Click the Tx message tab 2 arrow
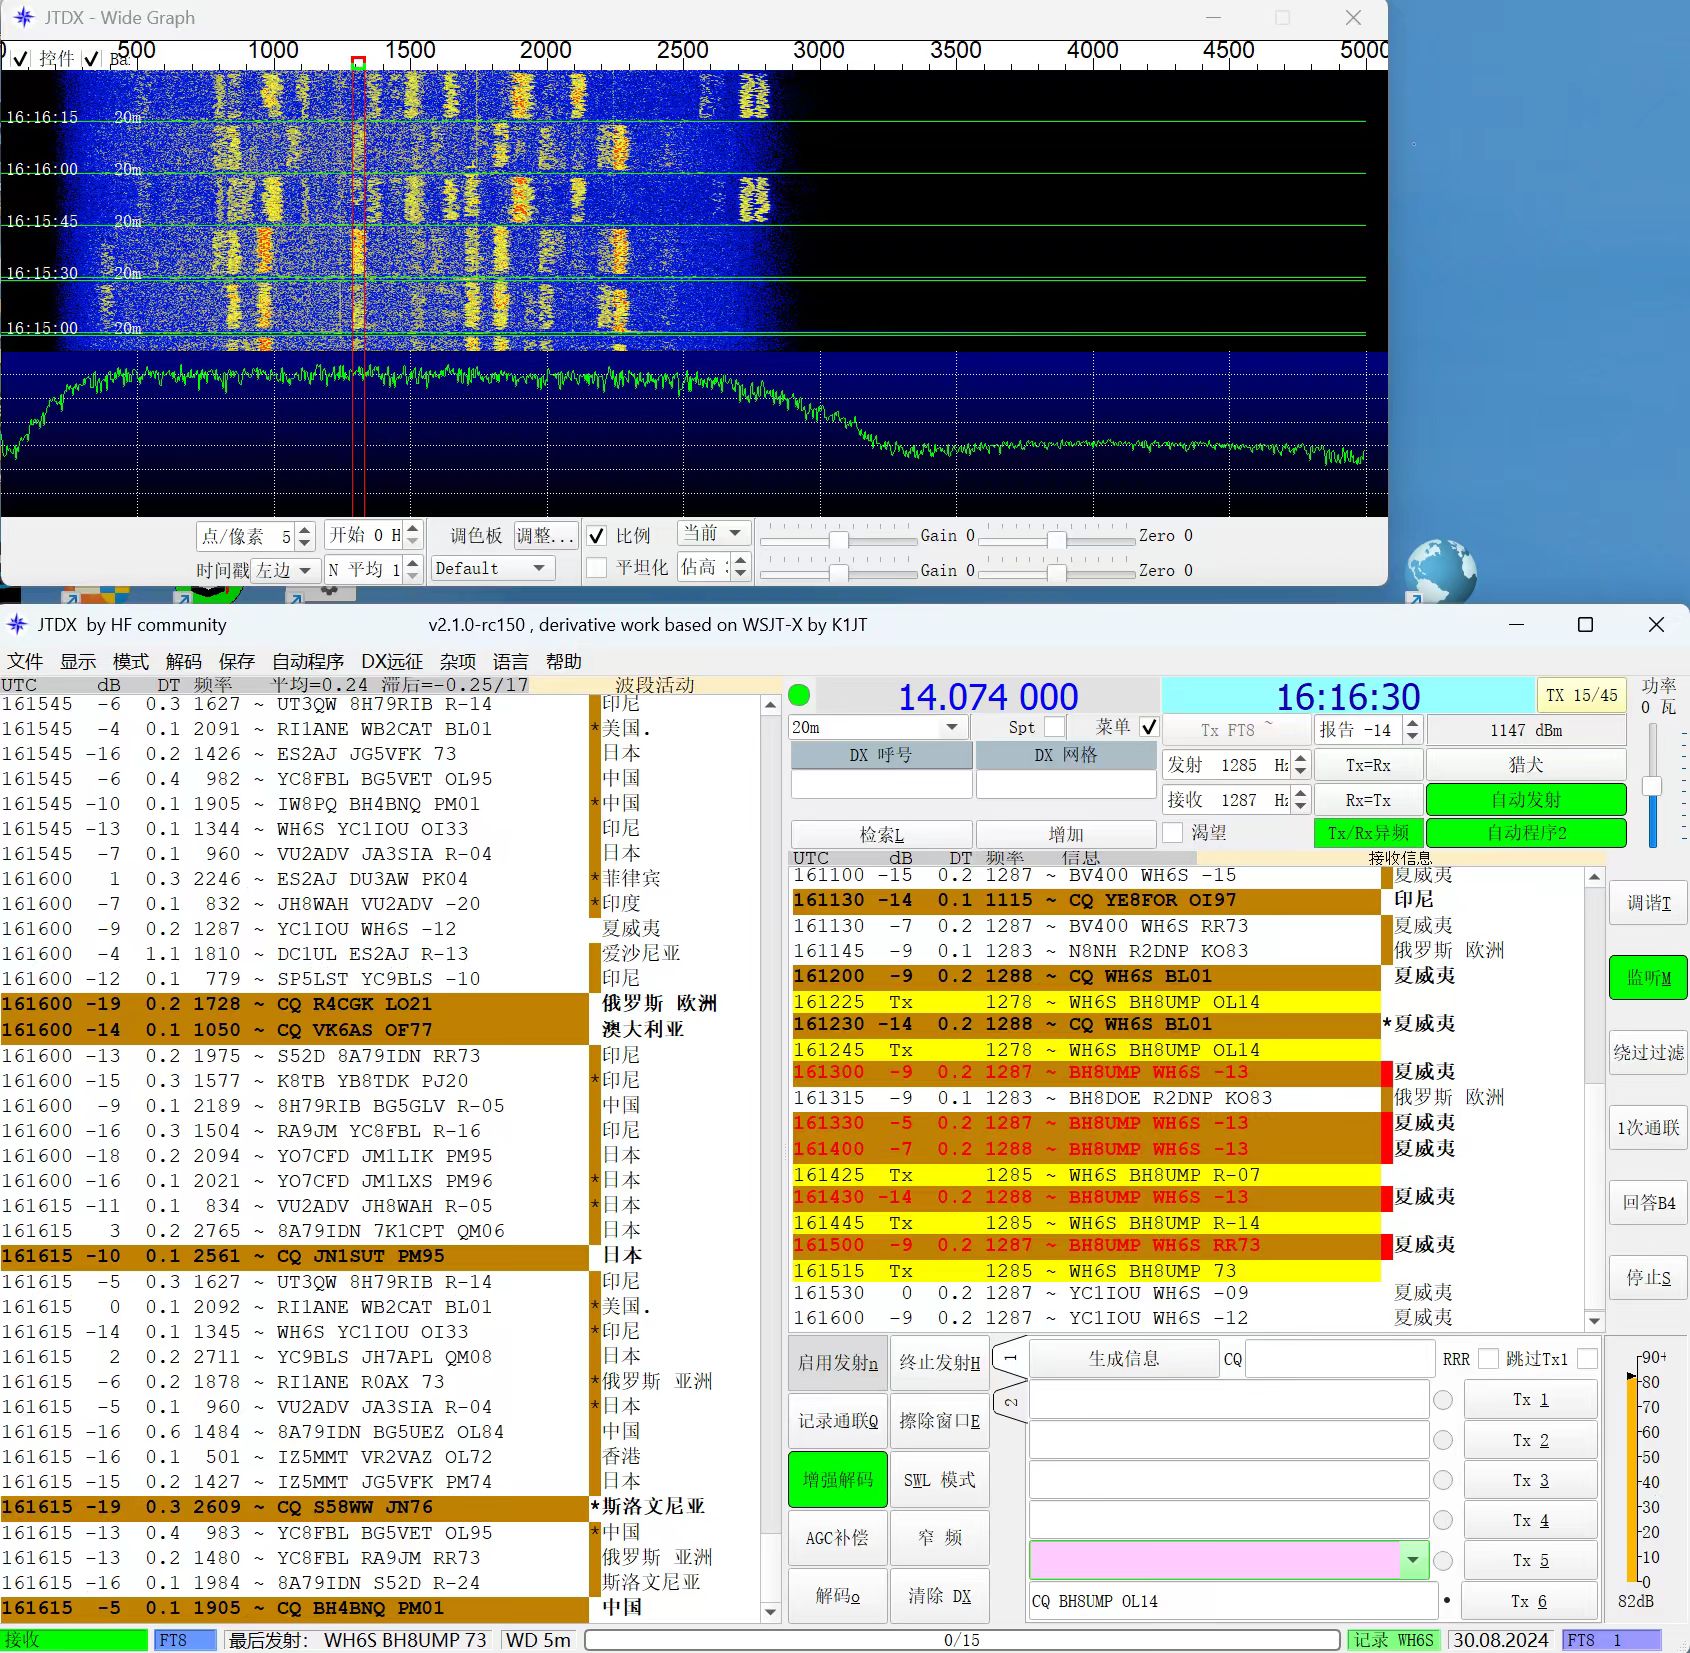Viewport: 1690px width, 1653px height. tap(1010, 1402)
